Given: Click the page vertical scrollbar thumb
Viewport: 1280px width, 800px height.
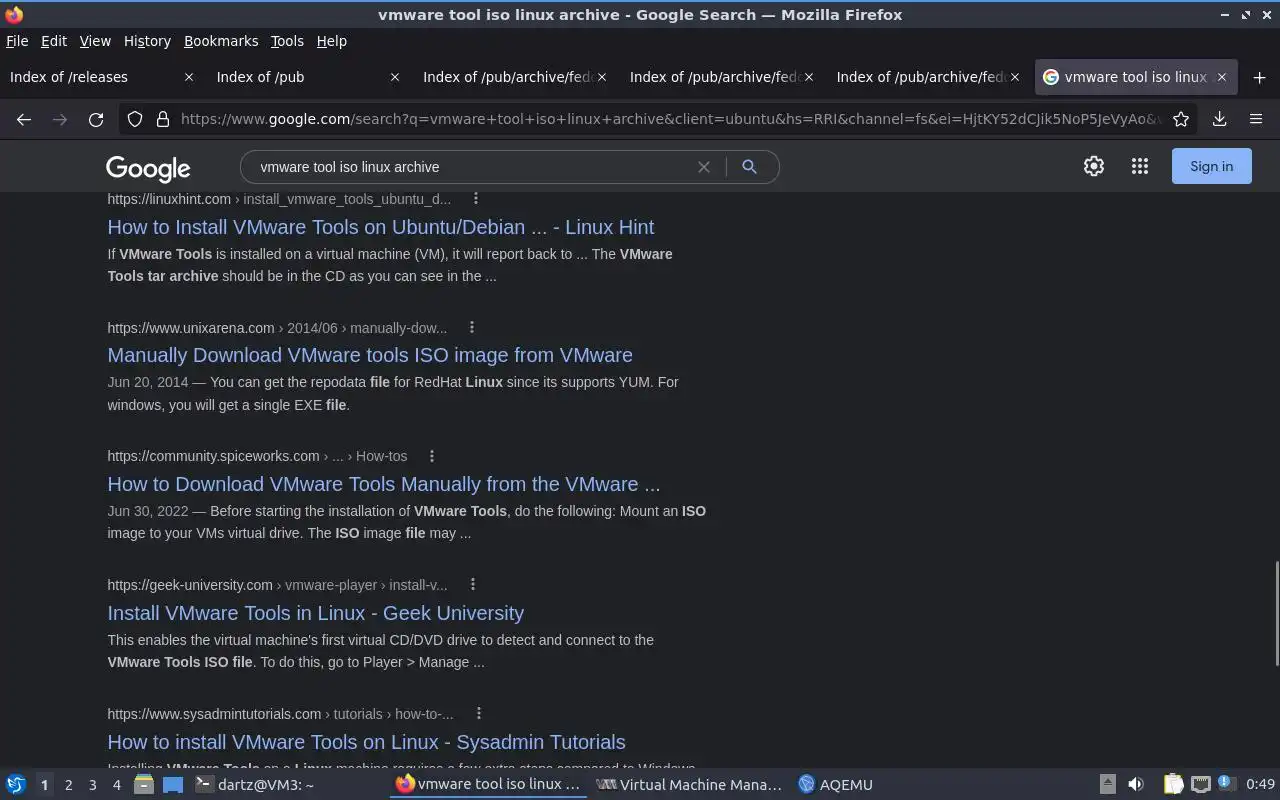Looking at the screenshot, I should (x=1275, y=613).
